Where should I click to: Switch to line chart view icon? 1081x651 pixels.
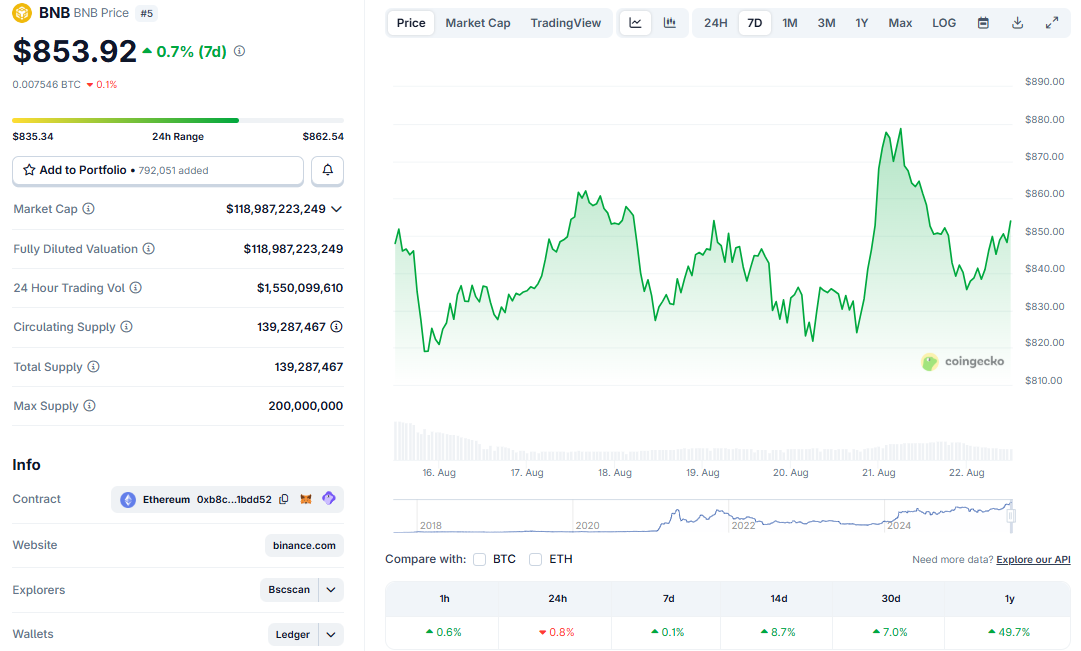pyautogui.click(x=635, y=23)
